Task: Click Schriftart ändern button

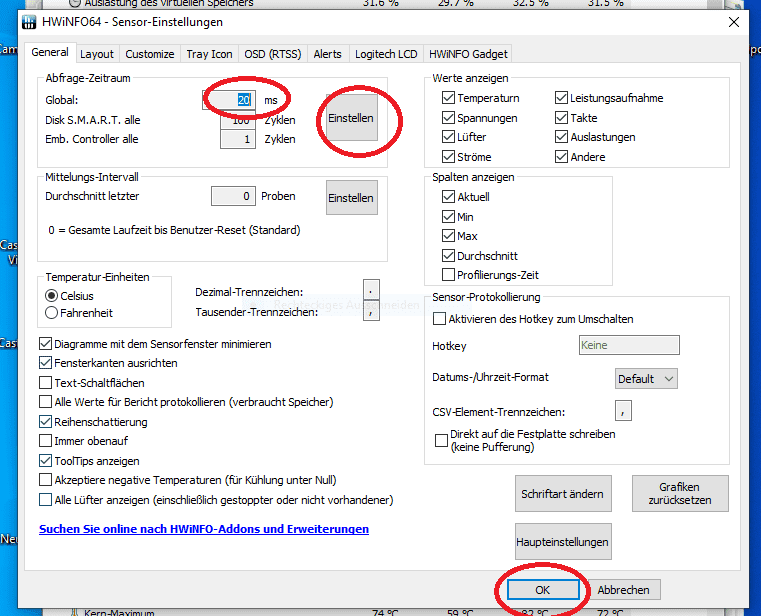Action: (x=563, y=494)
